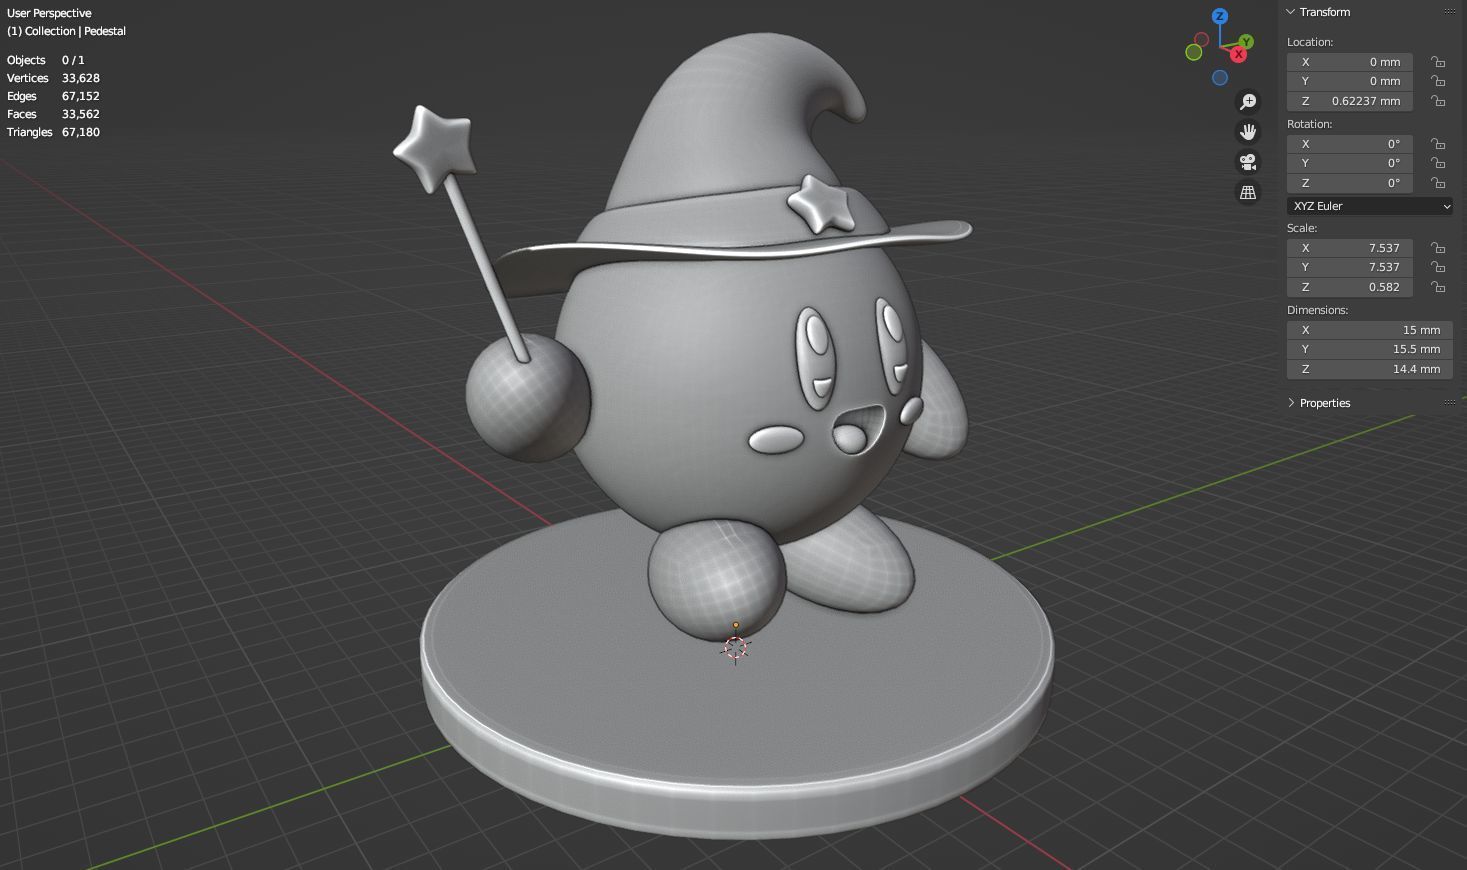Lock the Rotation Z value
This screenshot has width=1467, height=870.
pyautogui.click(x=1438, y=183)
